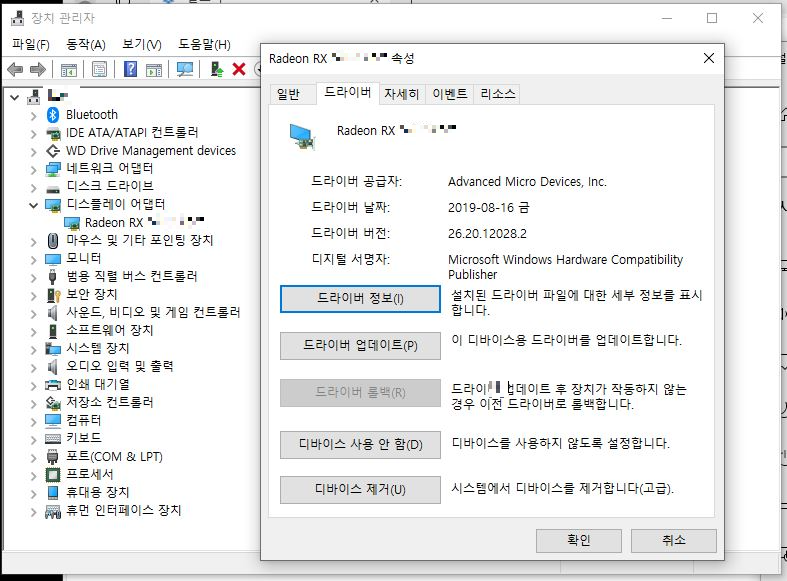Screen dimensions: 787x581
Task: Expand the 모니터 category
Action: click(x=33, y=260)
